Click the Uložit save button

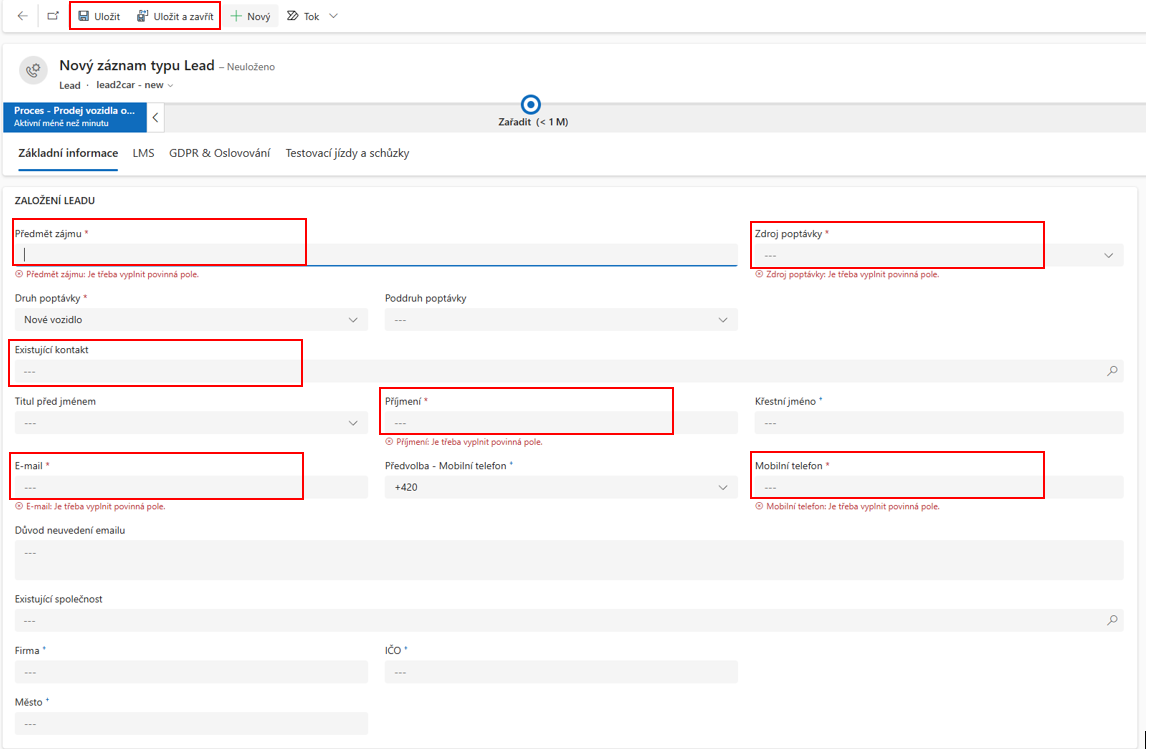point(99,16)
